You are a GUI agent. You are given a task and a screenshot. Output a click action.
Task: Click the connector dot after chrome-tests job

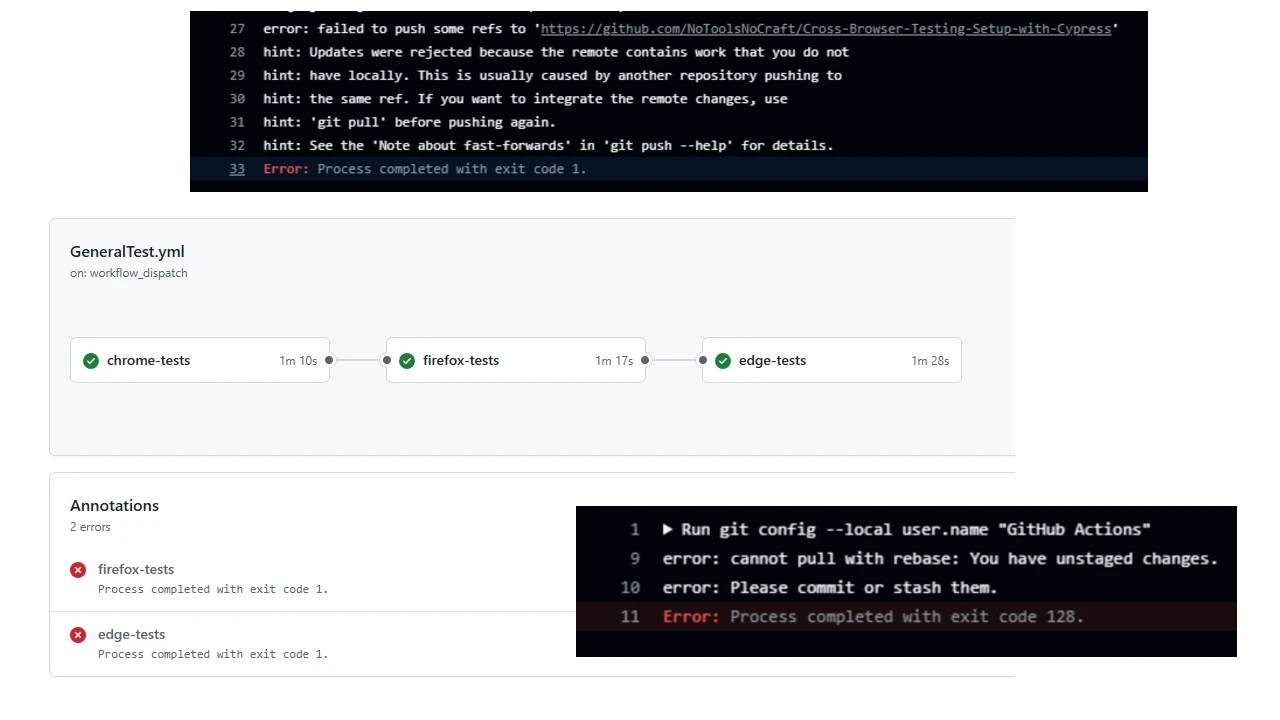[329, 361]
